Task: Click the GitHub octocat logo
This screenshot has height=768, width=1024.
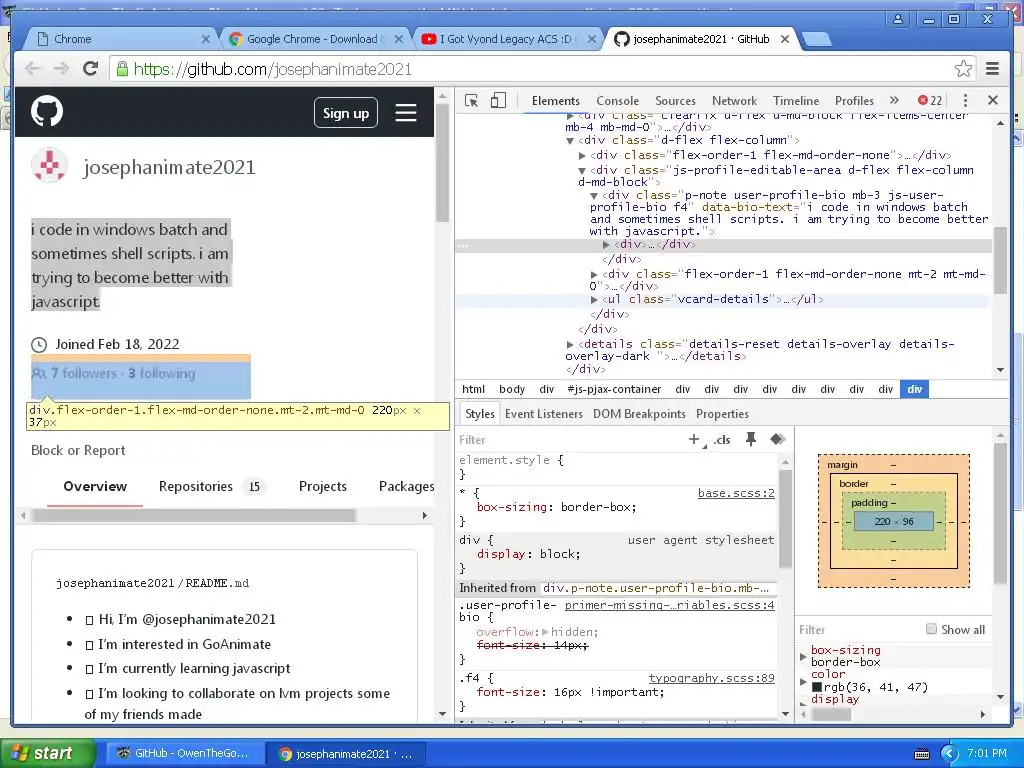Action: (47, 111)
